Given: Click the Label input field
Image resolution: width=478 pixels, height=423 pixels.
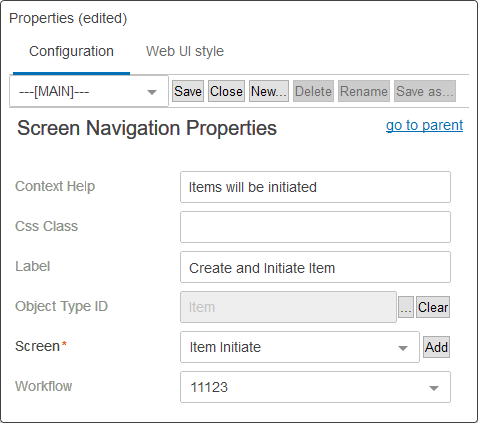Looking at the screenshot, I should pyautogui.click(x=315, y=267).
